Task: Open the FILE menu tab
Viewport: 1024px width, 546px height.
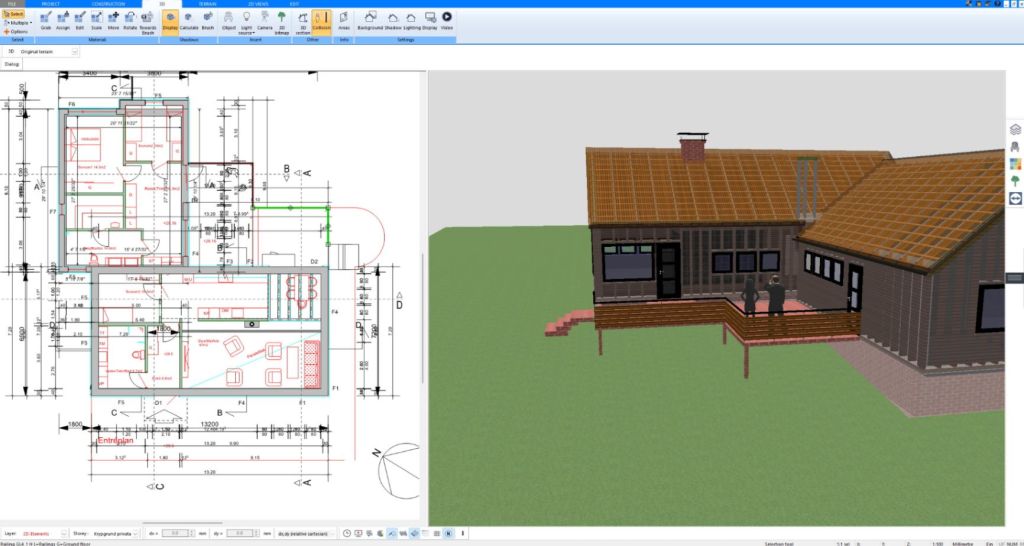Action: point(12,4)
